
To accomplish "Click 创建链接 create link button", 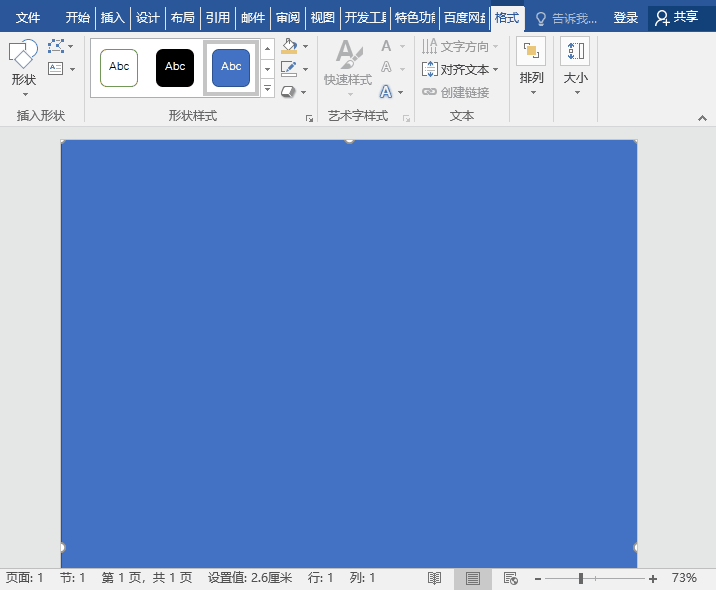I will pyautogui.click(x=455, y=92).
